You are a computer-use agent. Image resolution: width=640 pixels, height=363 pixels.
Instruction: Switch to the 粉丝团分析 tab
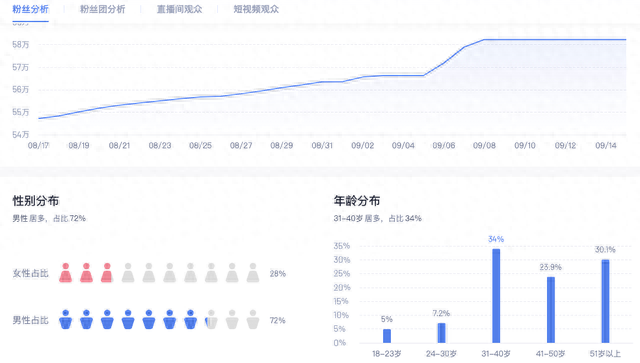[102, 9]
